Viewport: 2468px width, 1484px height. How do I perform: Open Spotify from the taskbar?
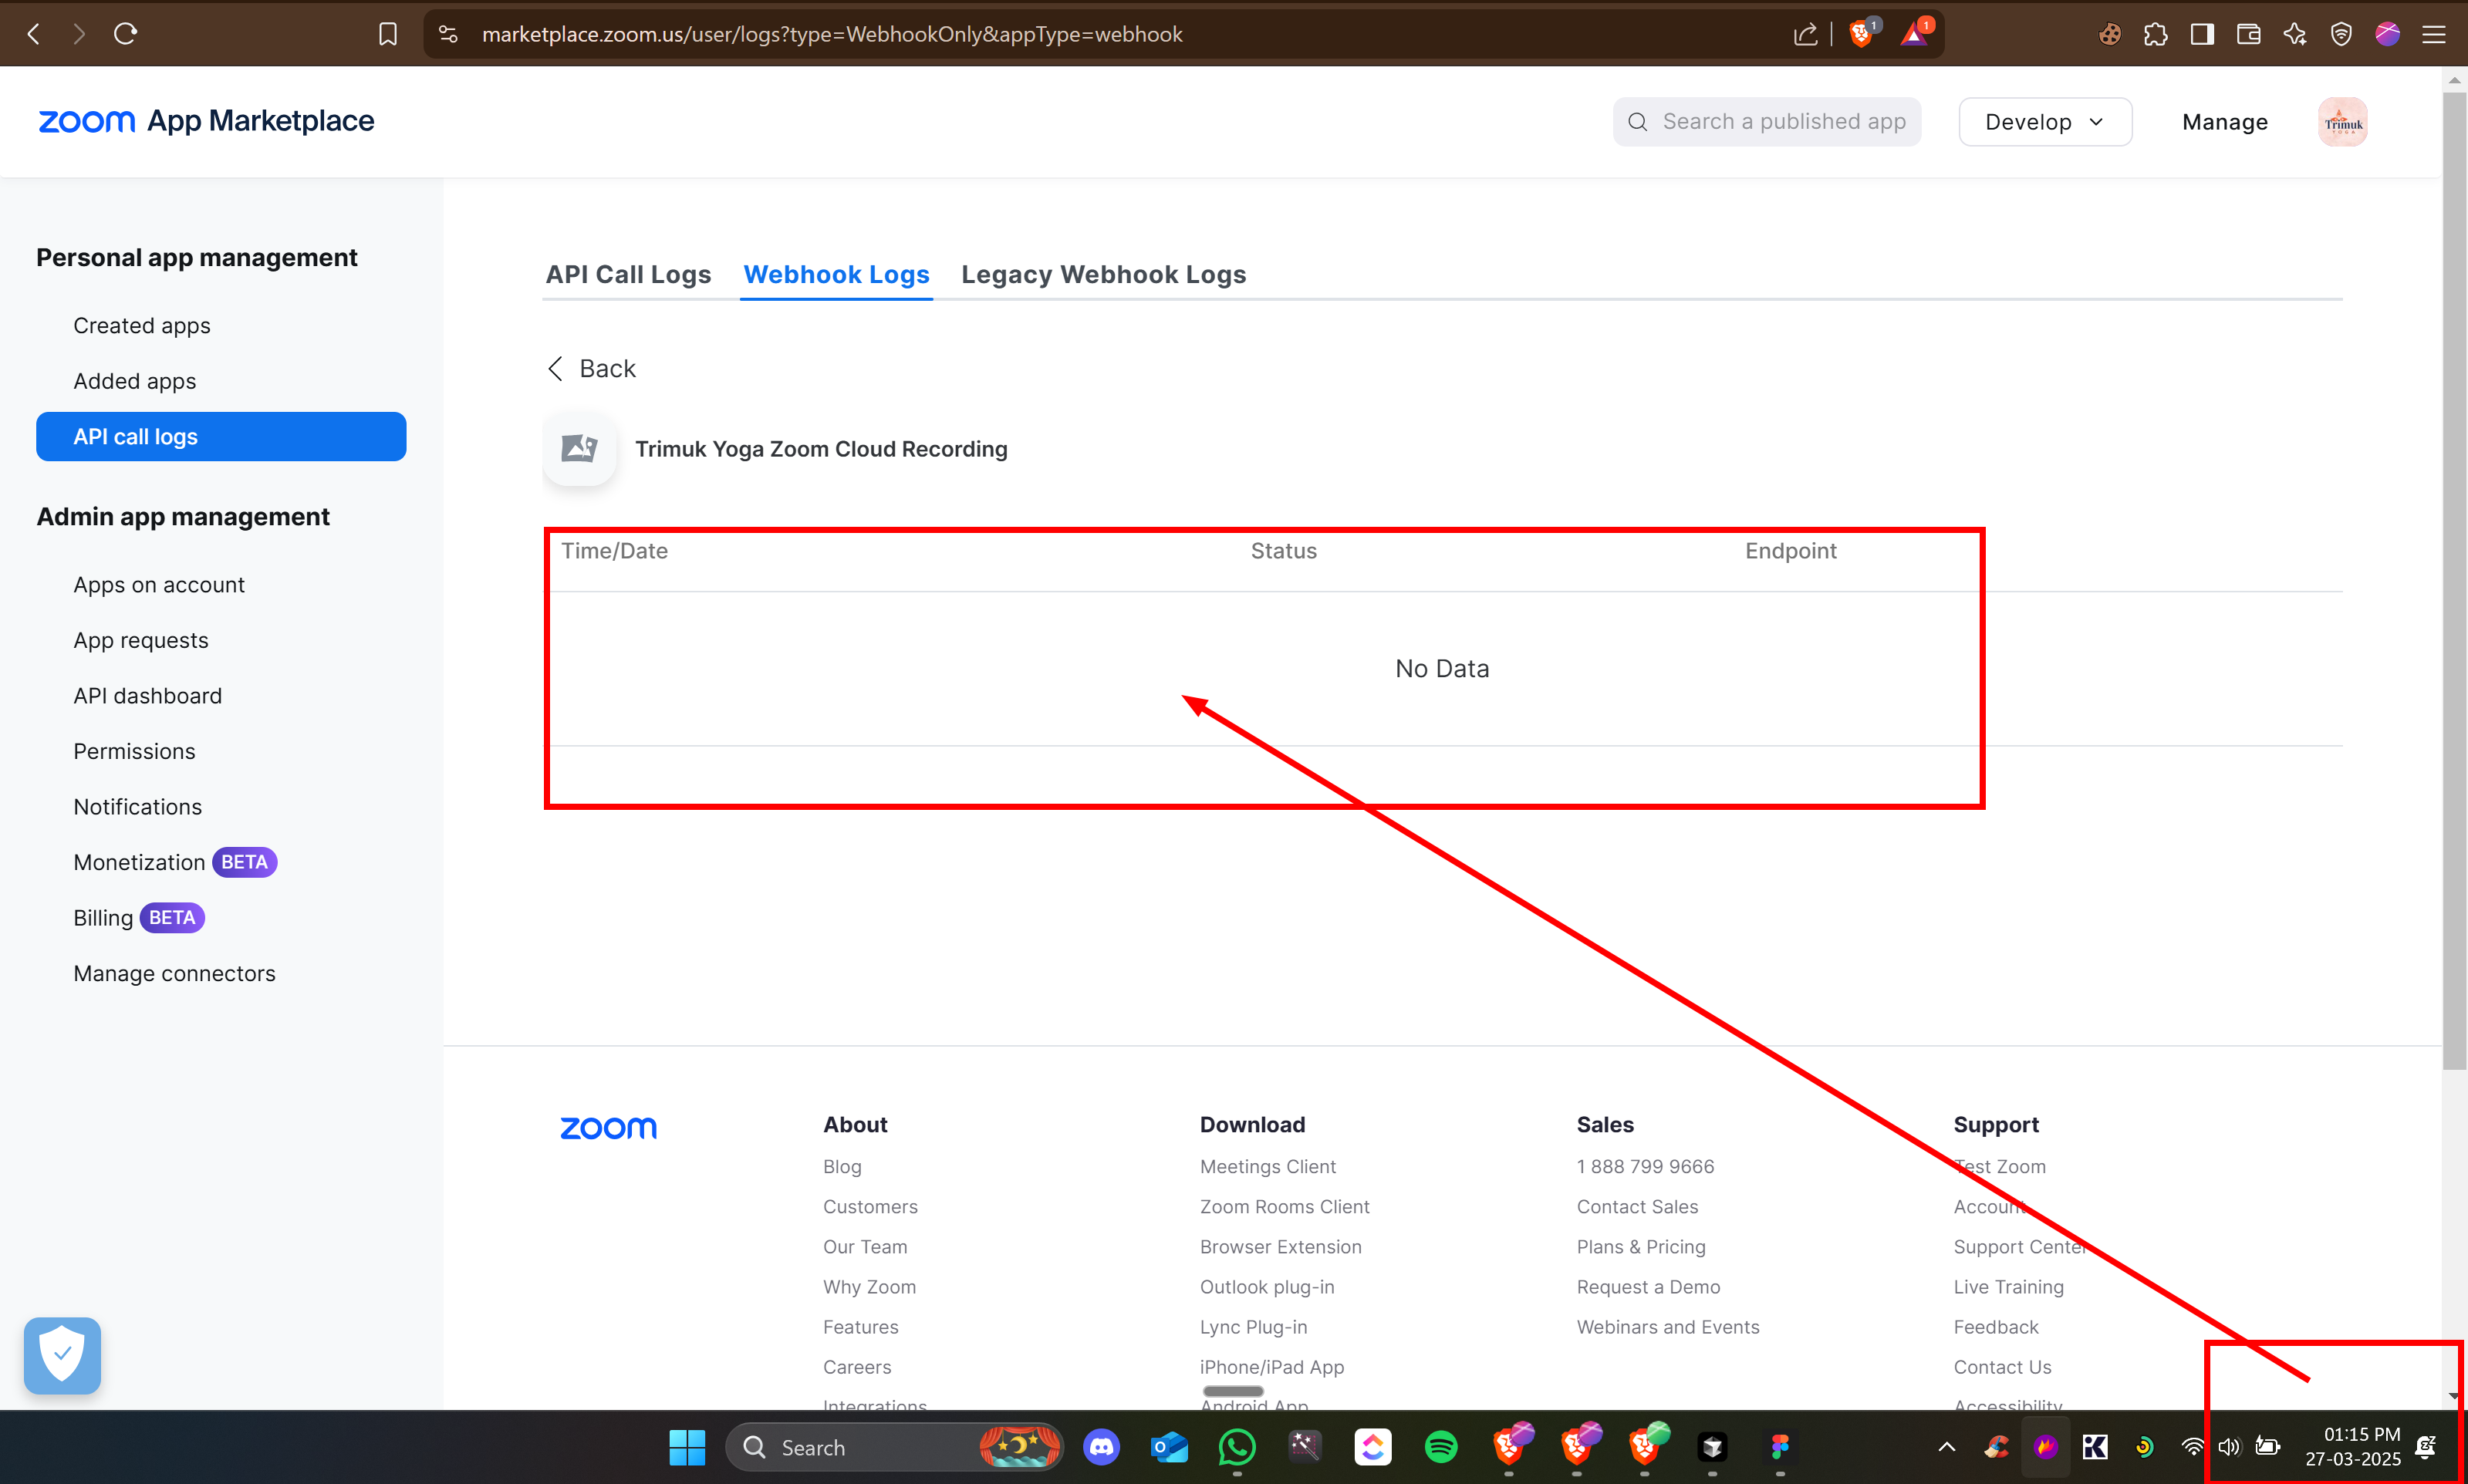click(x=1440, y=1446)
